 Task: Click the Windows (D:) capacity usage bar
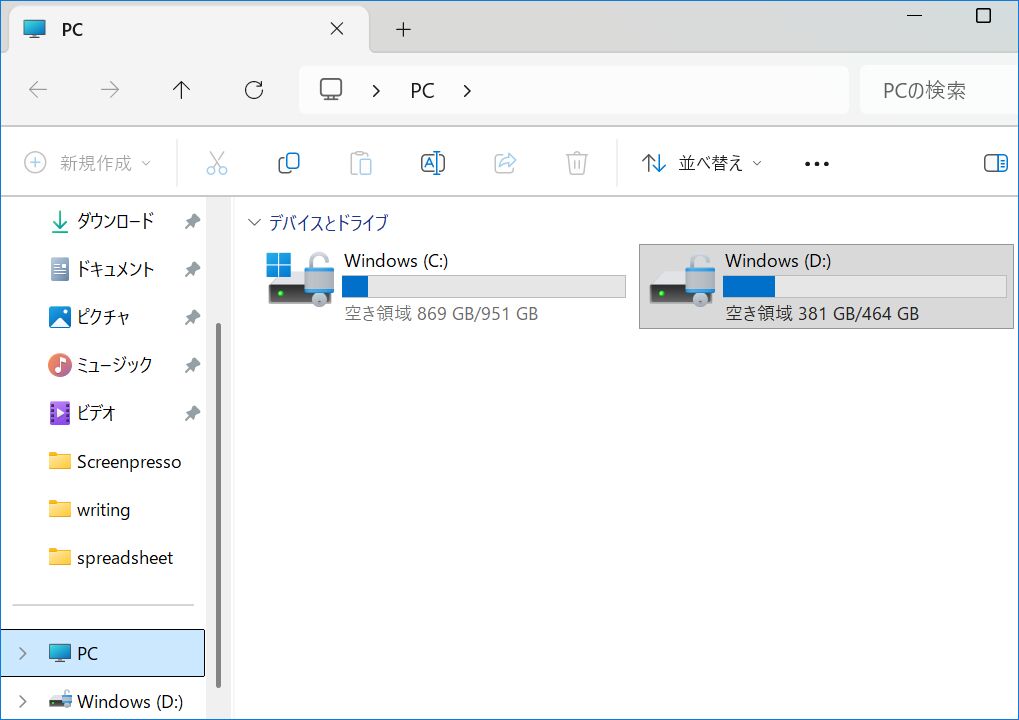[864, 287]
